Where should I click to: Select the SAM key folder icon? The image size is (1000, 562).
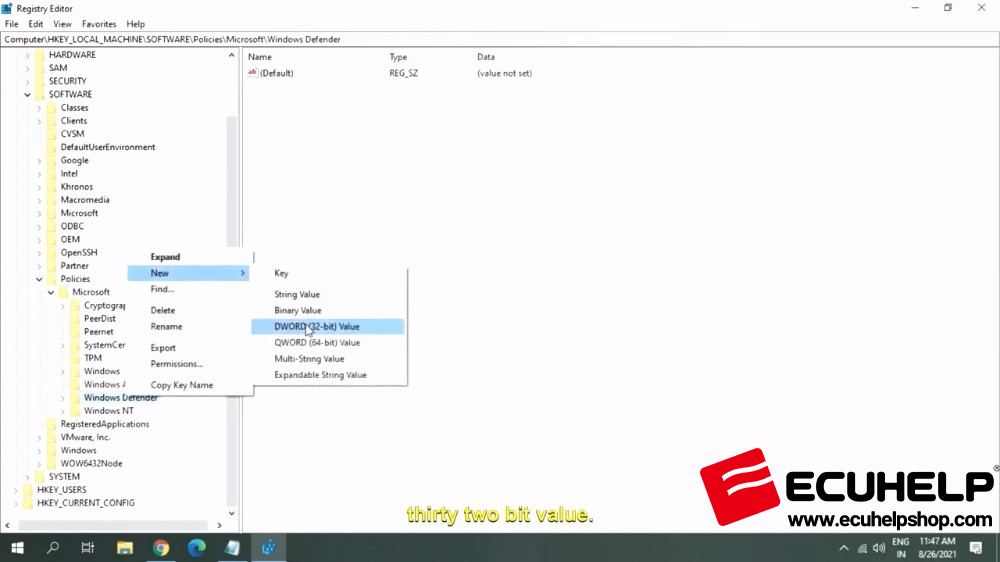click(x=40, y=68)
